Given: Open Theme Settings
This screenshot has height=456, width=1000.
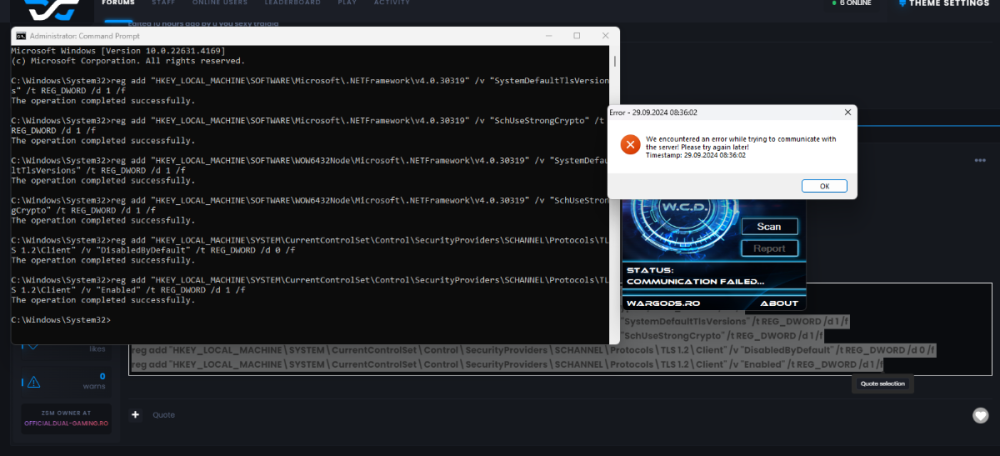Looking at the screenshot, I should (x=943, y=4).
